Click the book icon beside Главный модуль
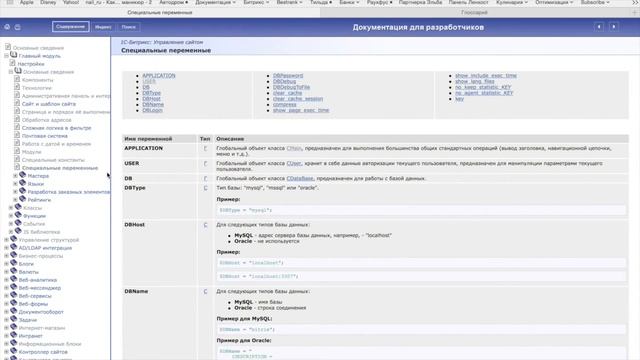The image size is (640, 360). pos(13,55)
